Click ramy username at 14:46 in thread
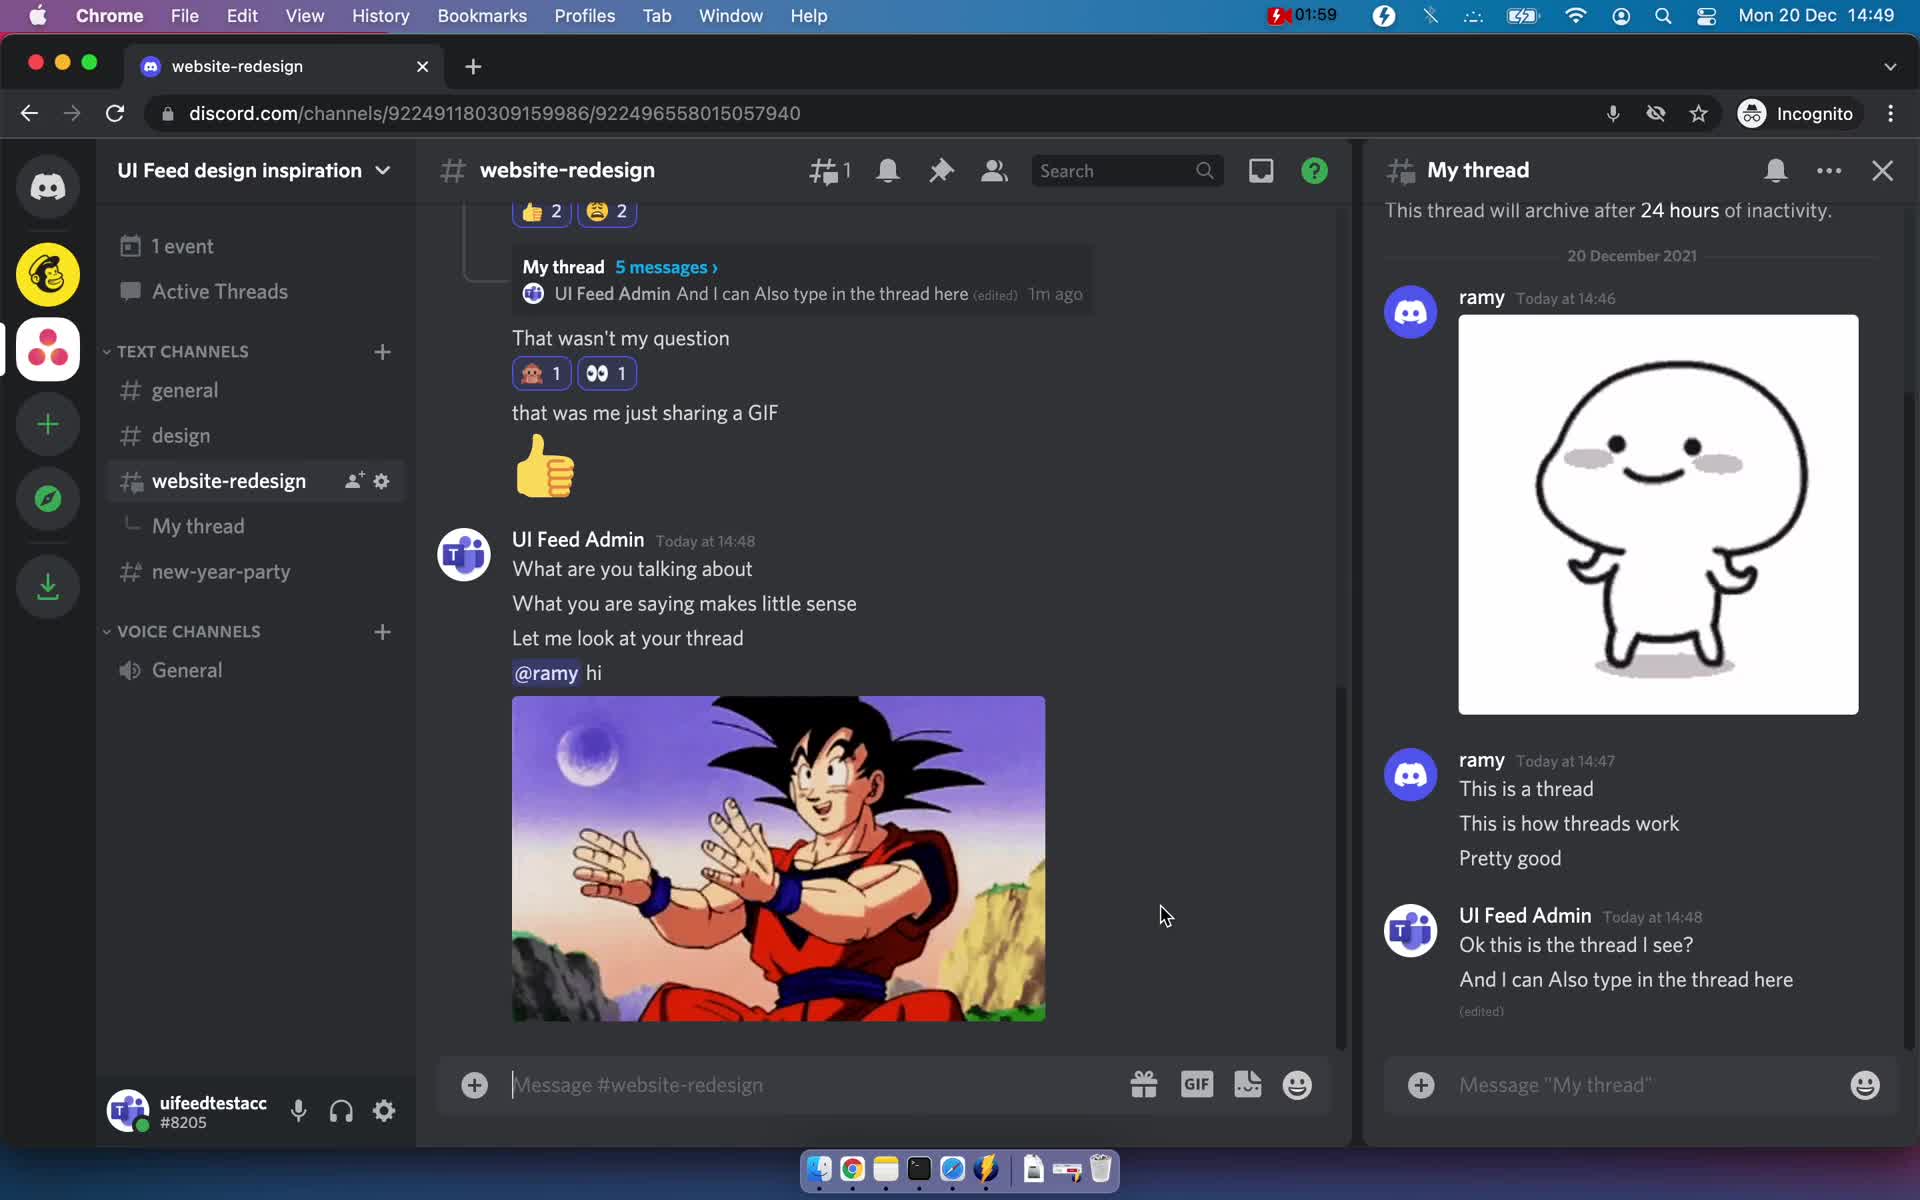 (x=1481, y=298)
